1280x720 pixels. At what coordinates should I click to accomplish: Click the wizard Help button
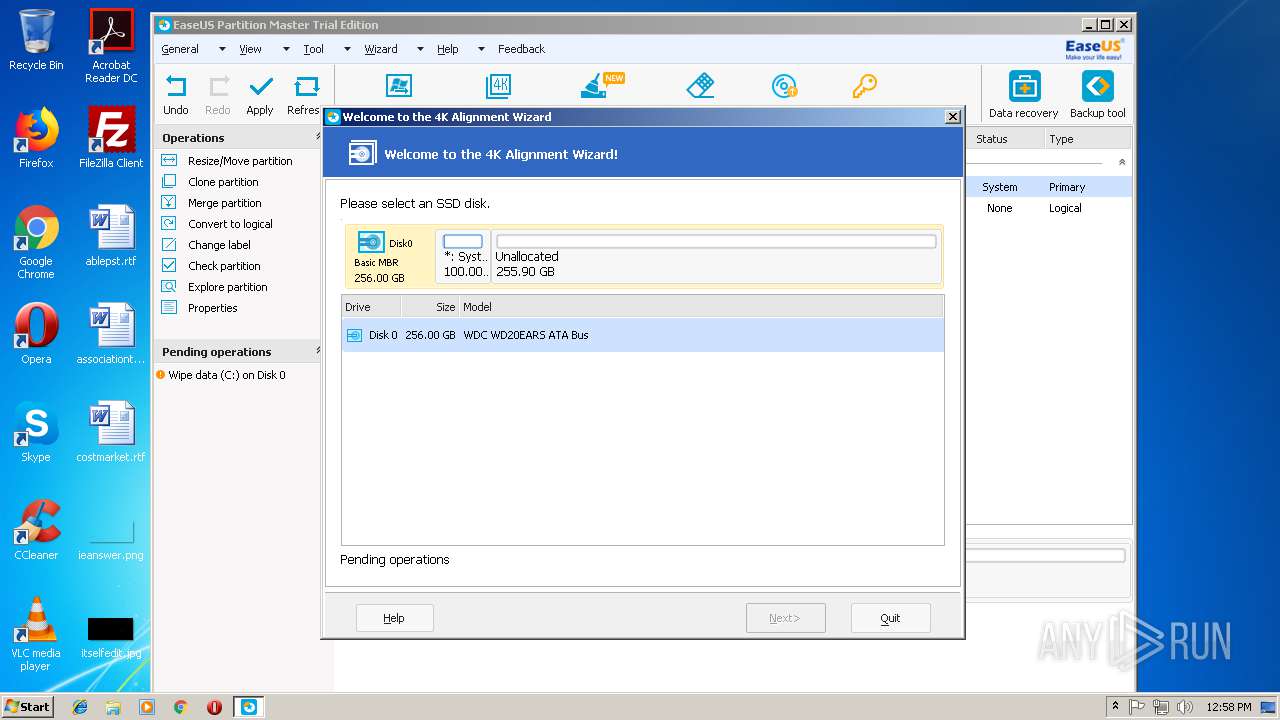394,618
